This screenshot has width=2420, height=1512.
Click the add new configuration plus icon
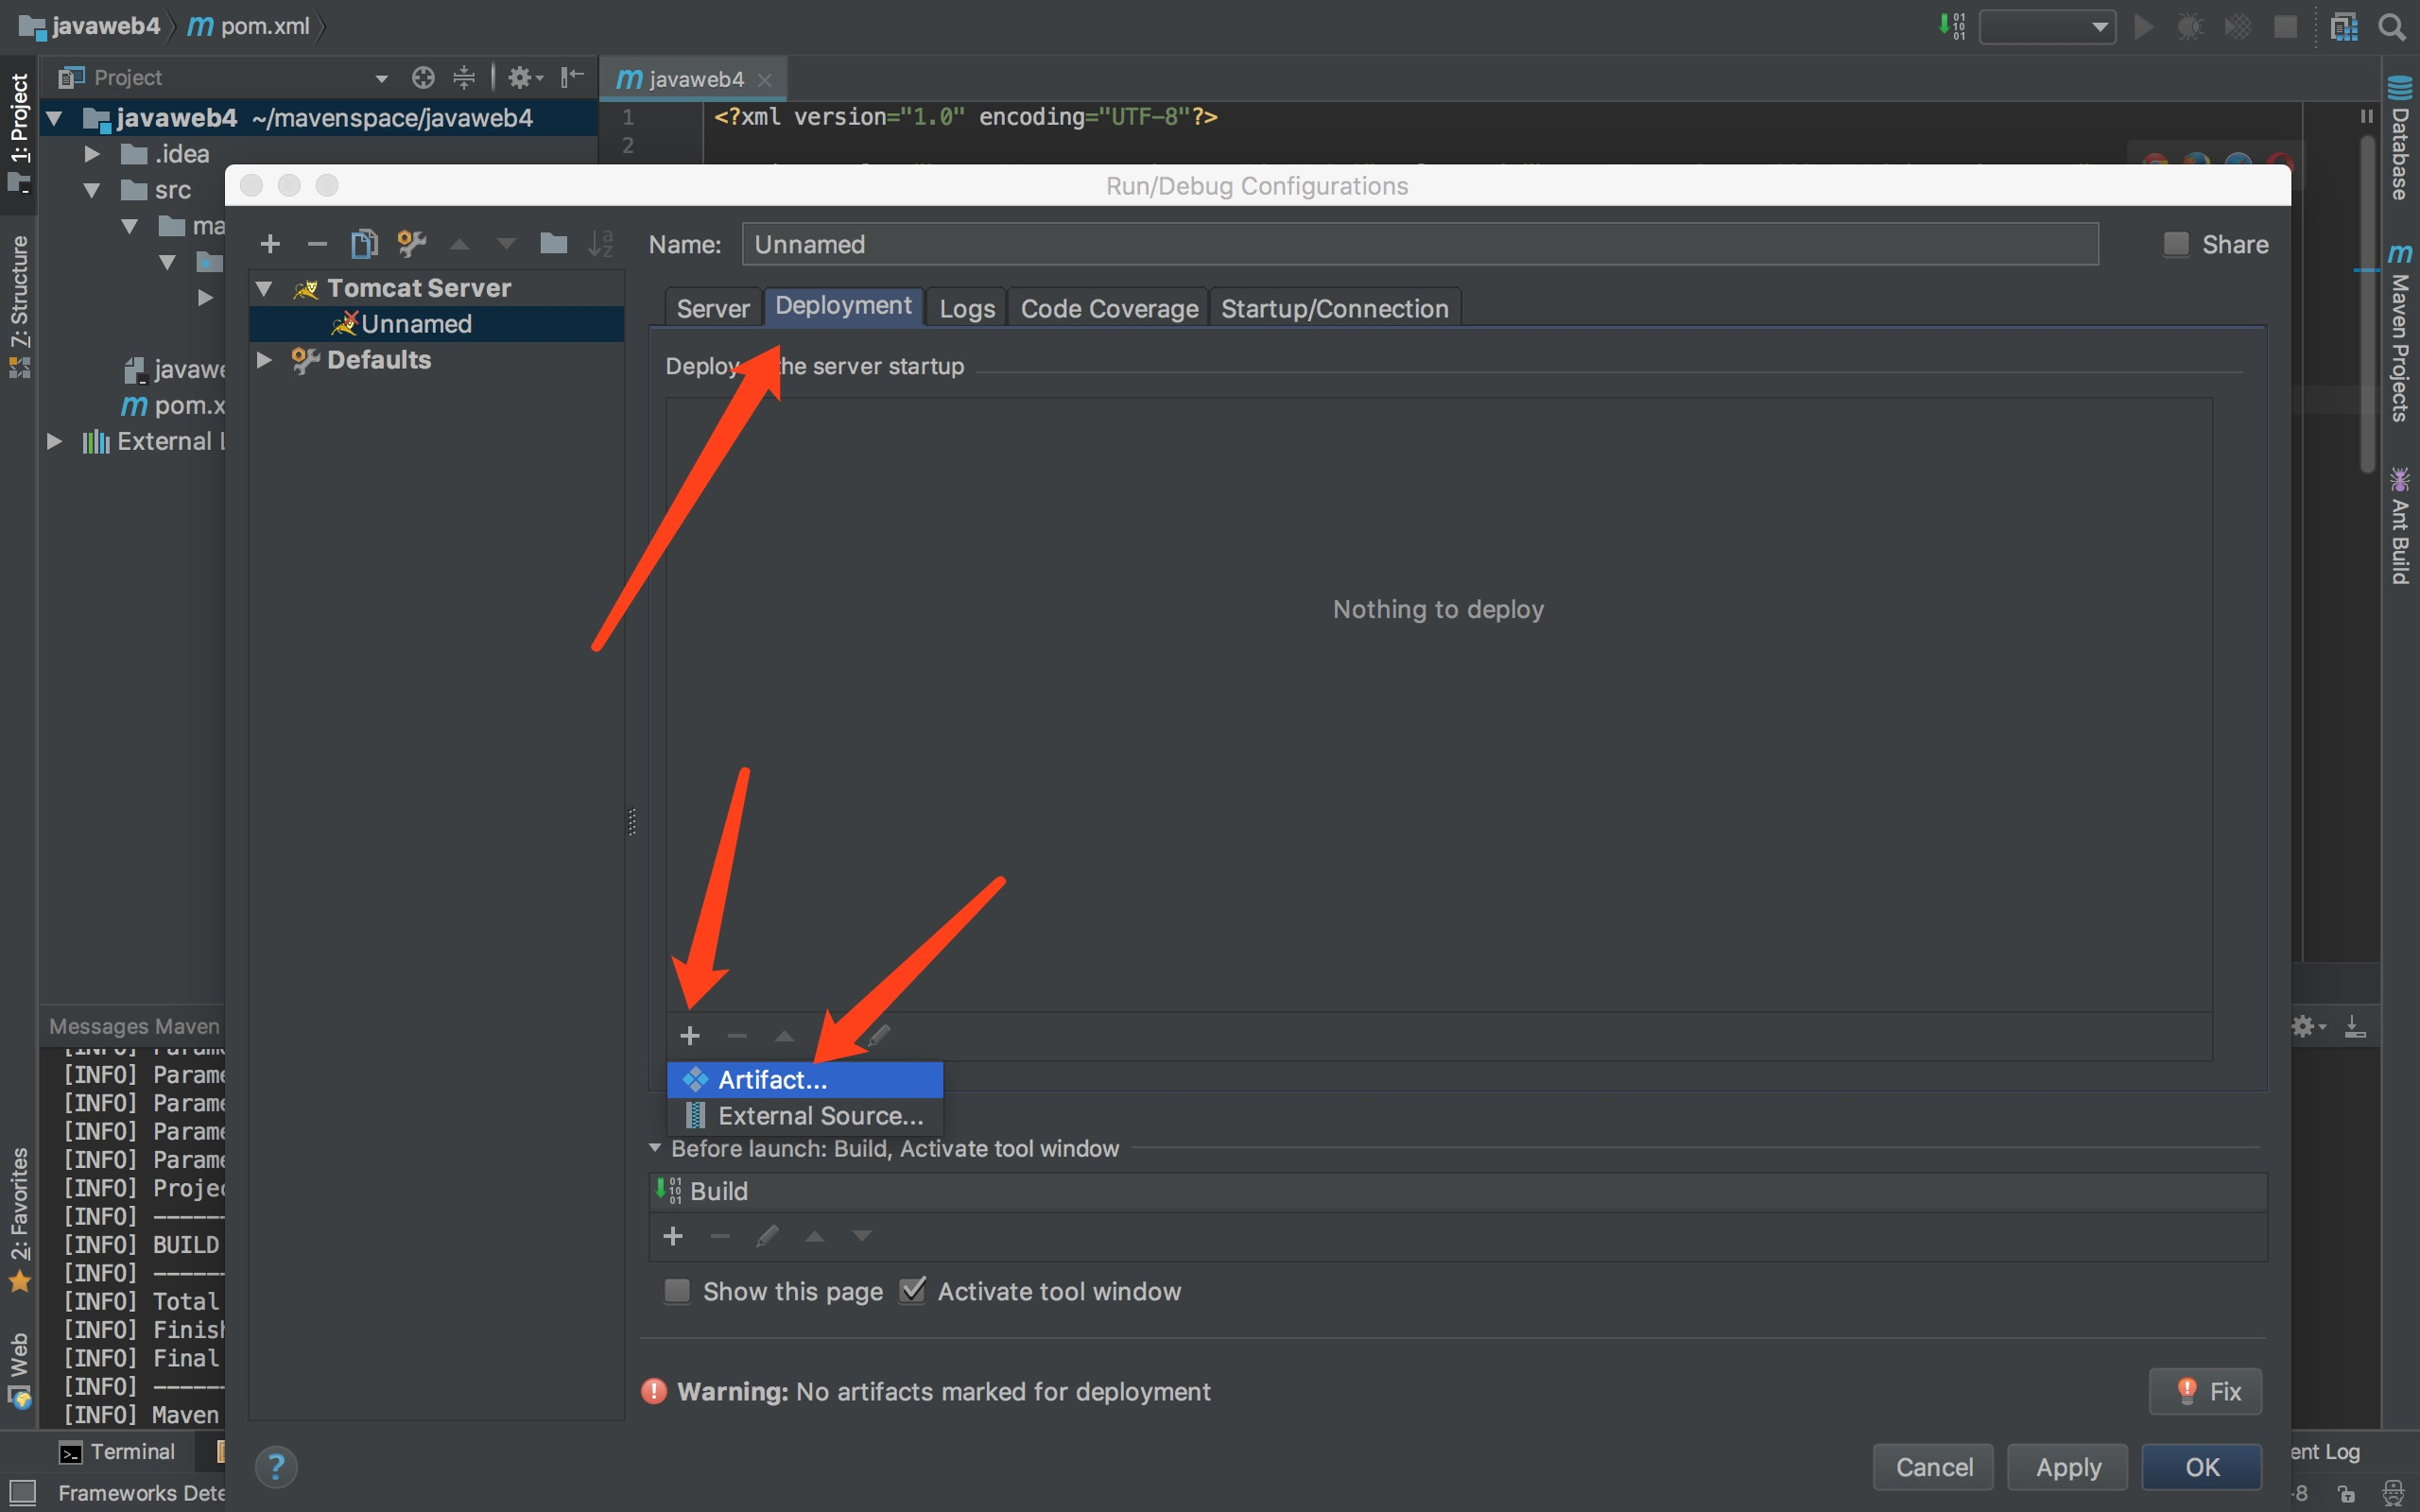coord(270,244)
